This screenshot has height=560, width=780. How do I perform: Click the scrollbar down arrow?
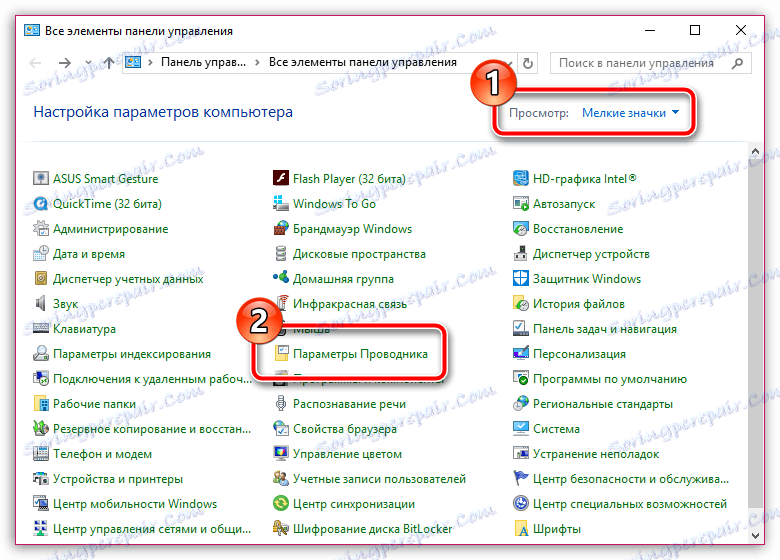click(755, 536)
